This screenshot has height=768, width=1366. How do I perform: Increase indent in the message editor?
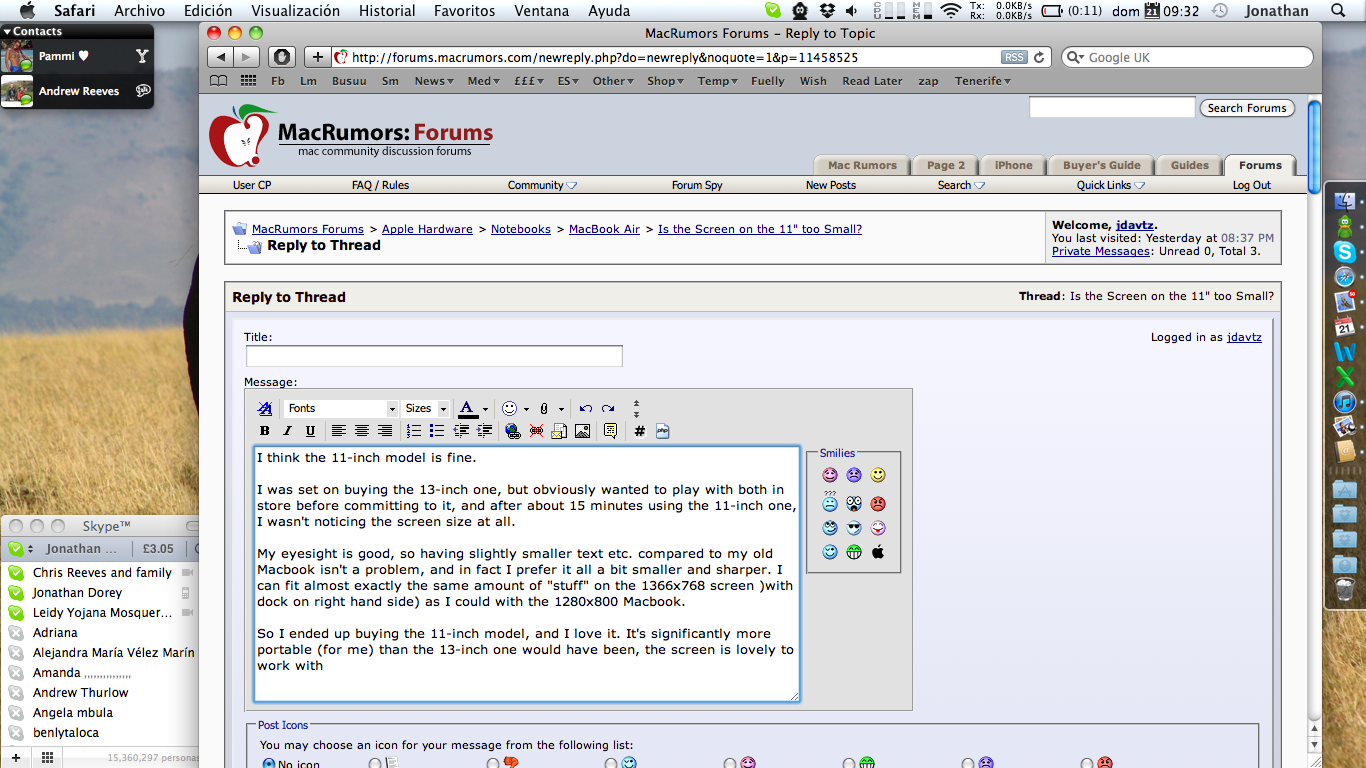[484, 431]
